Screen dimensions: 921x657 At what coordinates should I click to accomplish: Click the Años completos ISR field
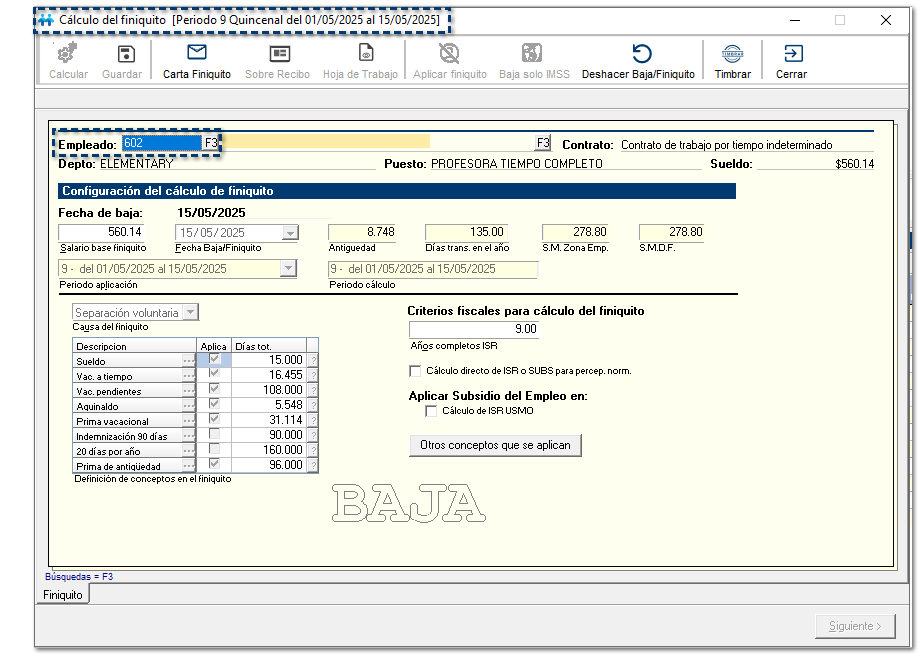(x=475, y=329)
